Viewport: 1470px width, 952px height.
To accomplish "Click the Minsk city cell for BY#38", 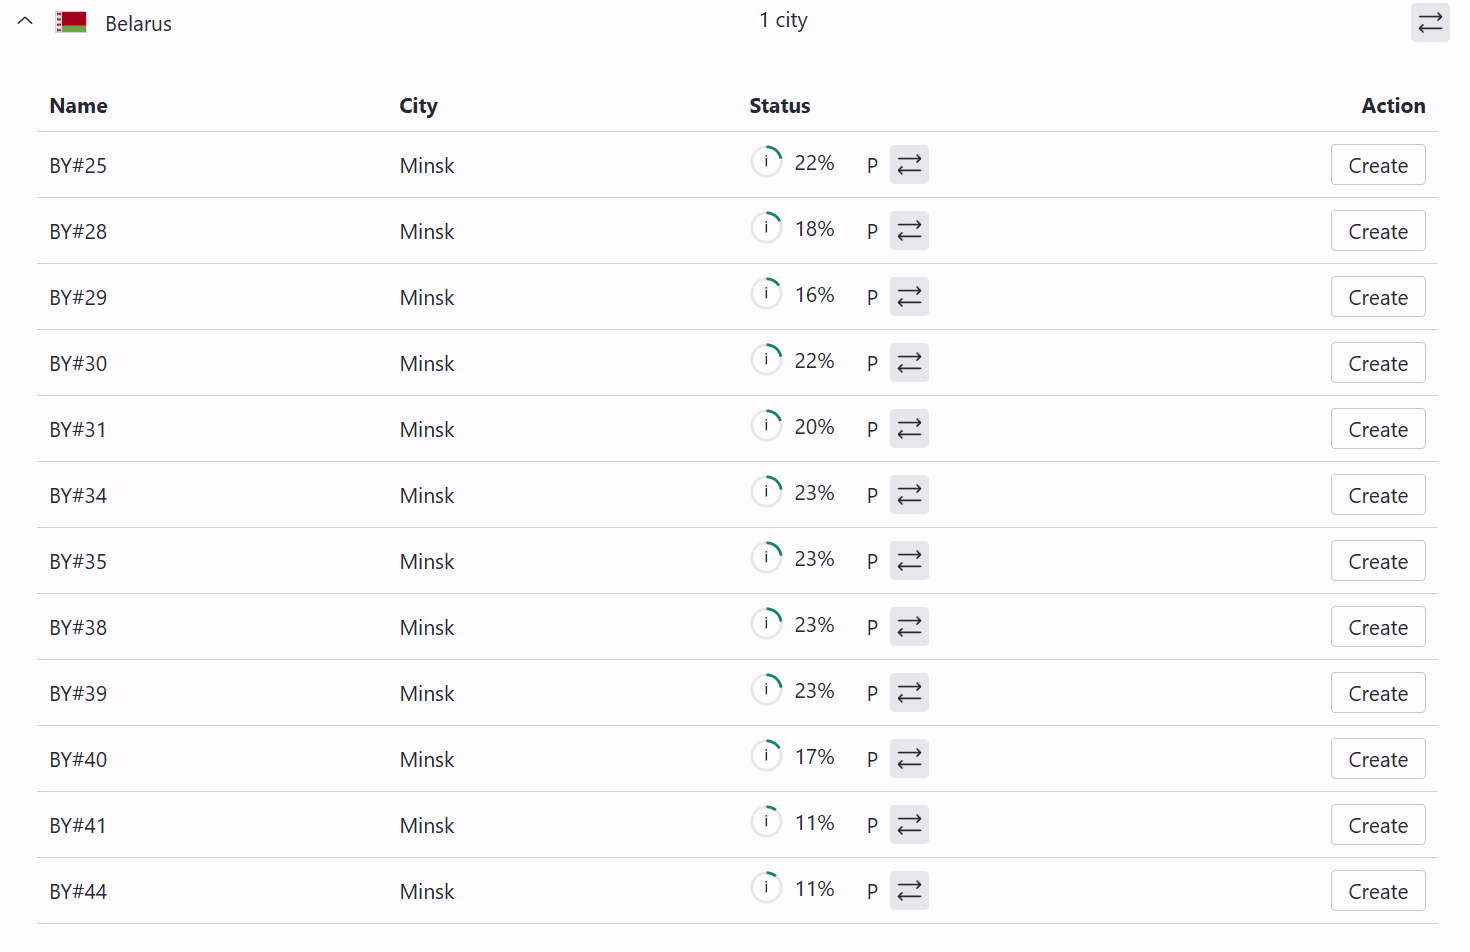I will click(x=427, y=627).
